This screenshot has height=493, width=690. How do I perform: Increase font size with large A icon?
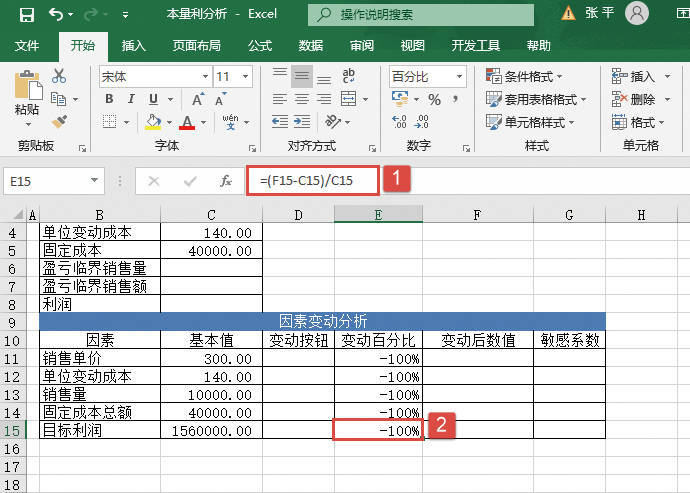pos(198,99)
